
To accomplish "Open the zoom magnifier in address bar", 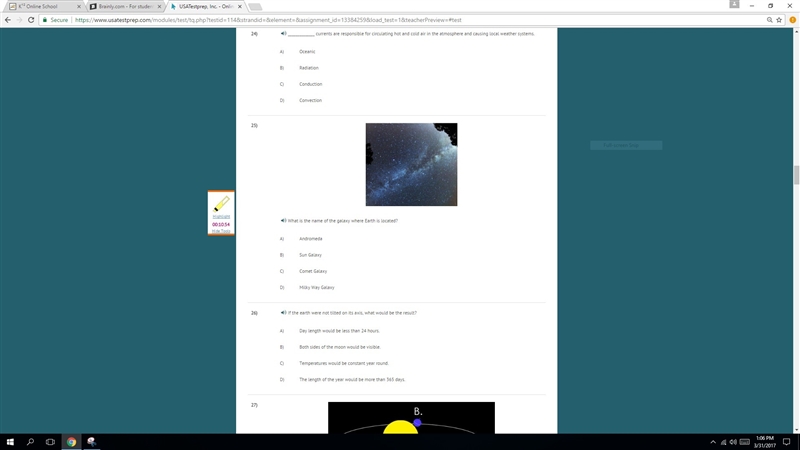I will click(769, 20).
